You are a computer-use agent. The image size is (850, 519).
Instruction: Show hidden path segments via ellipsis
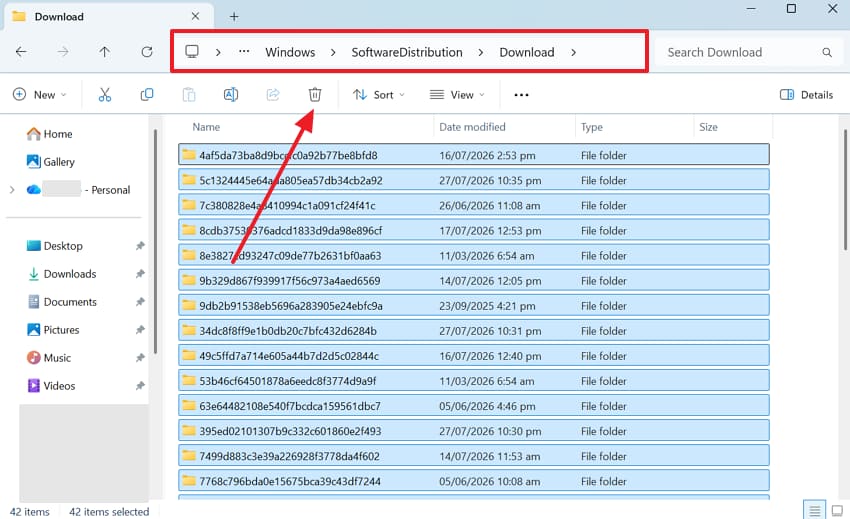click(244, 52)
